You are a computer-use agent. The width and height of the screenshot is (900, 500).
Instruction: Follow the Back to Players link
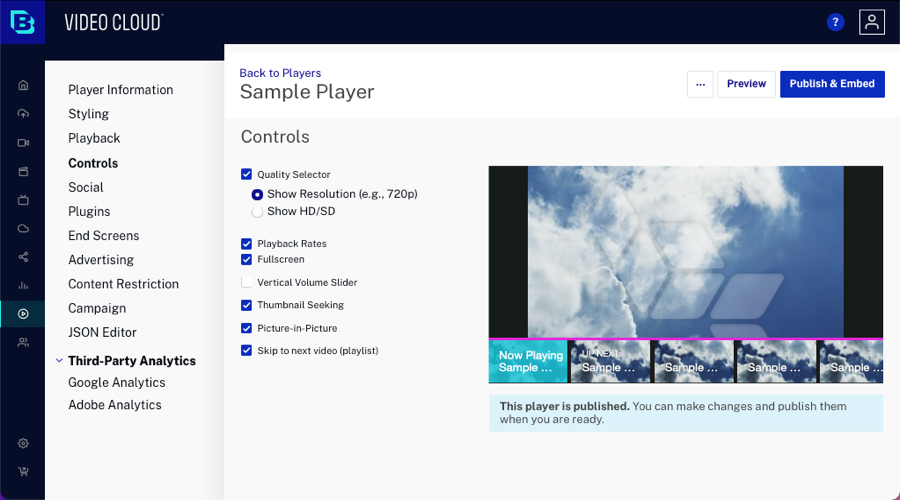tap(280, 73)
